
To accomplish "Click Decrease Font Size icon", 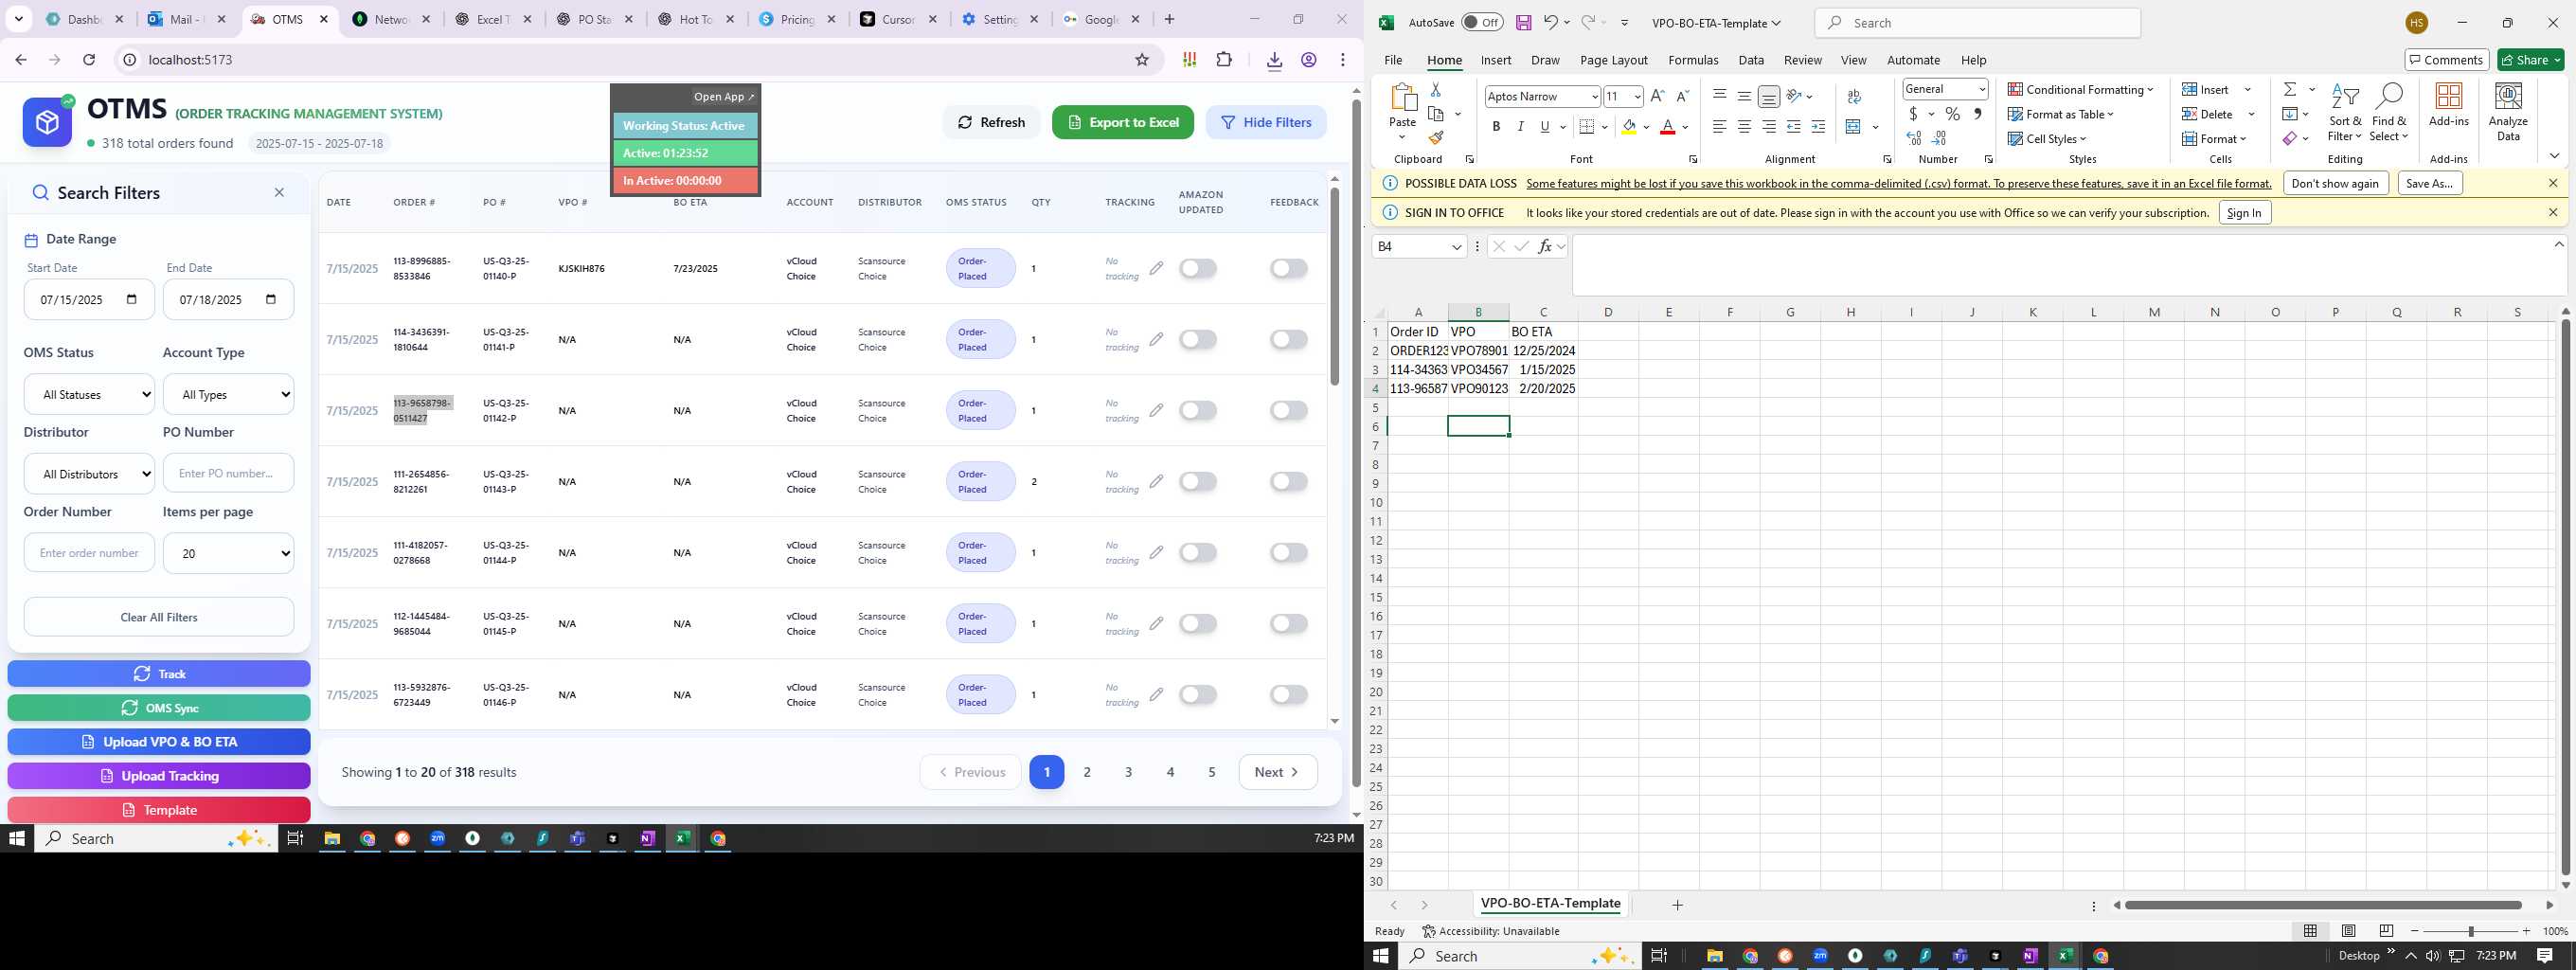I will point(1682,96).
